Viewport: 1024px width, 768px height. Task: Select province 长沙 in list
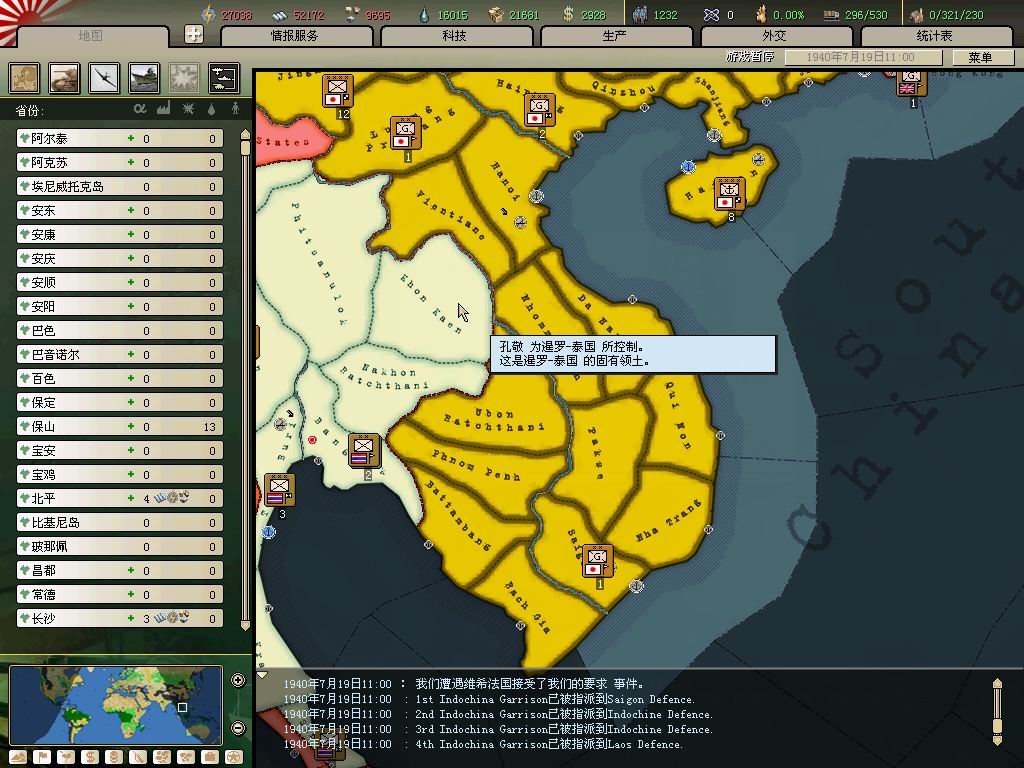pos(120,618)
